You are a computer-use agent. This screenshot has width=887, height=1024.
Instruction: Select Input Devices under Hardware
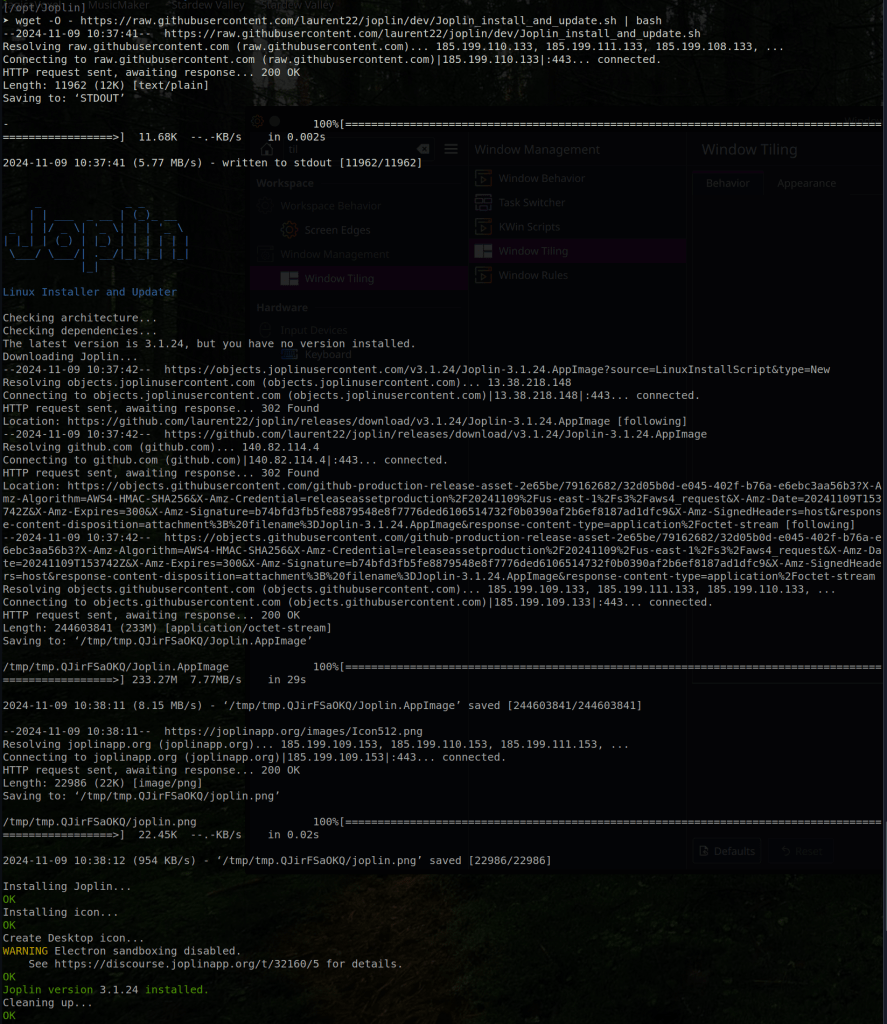pos(313,330)
